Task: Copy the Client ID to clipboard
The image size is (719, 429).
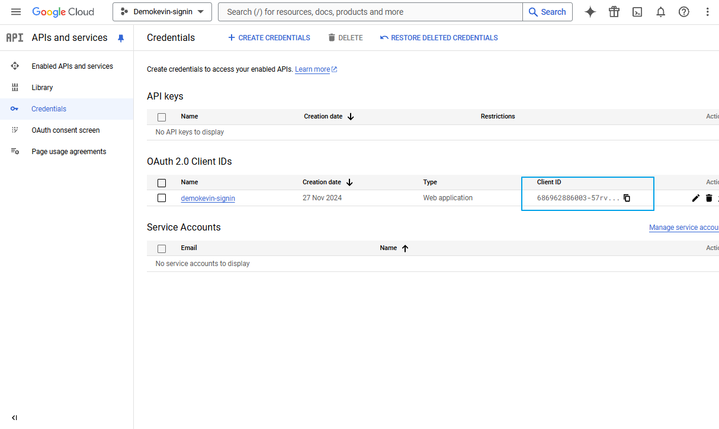Action: [x=626, y=198]
